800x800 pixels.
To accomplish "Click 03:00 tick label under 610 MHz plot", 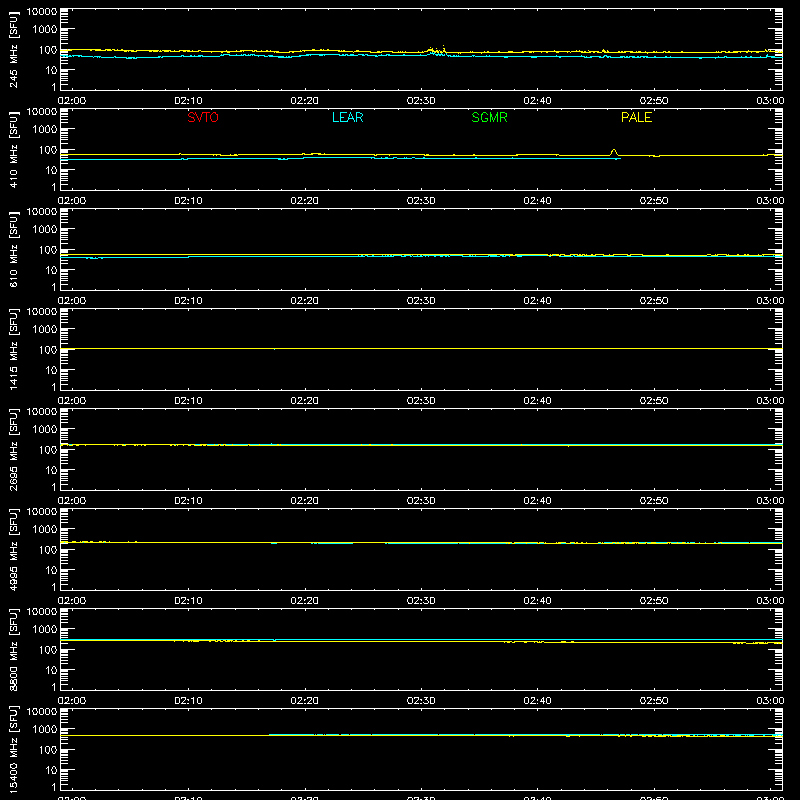I will pyautogui.click(x=770, y=301).
